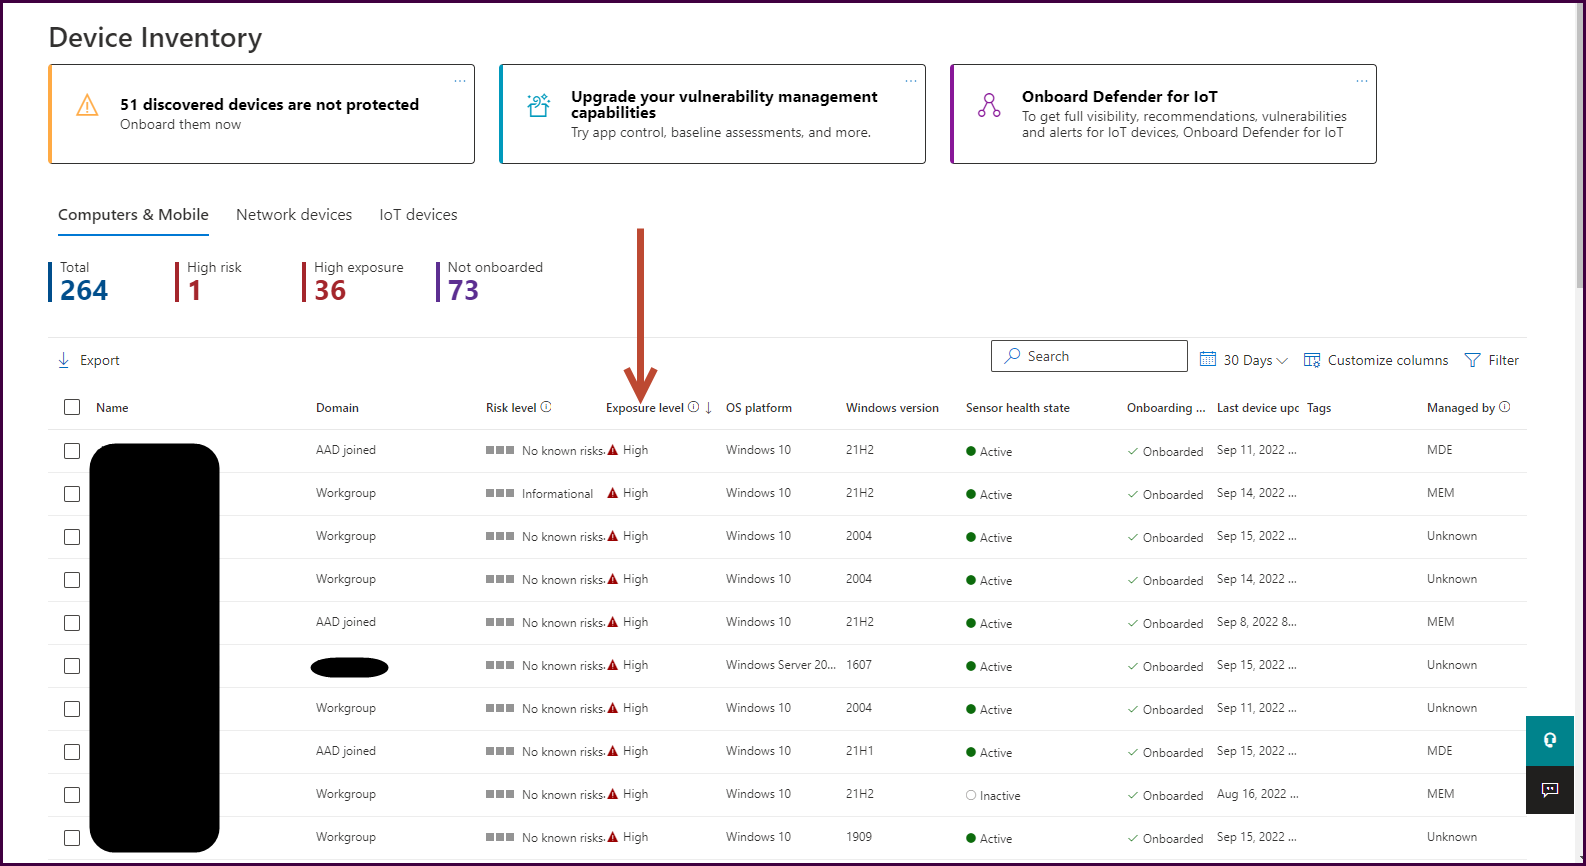The height and width of the screenshot is (866, 1586).
Task: Check the first device row checkbox
Action: pos(72,451)
